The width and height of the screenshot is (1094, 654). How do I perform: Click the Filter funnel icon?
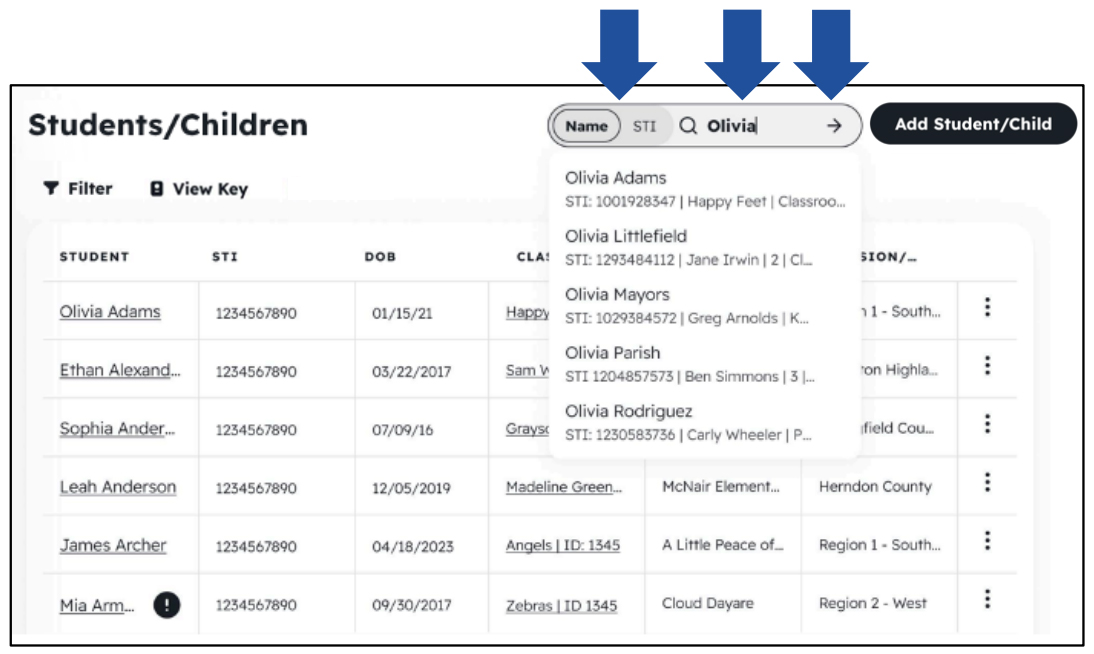click(51, 188)
